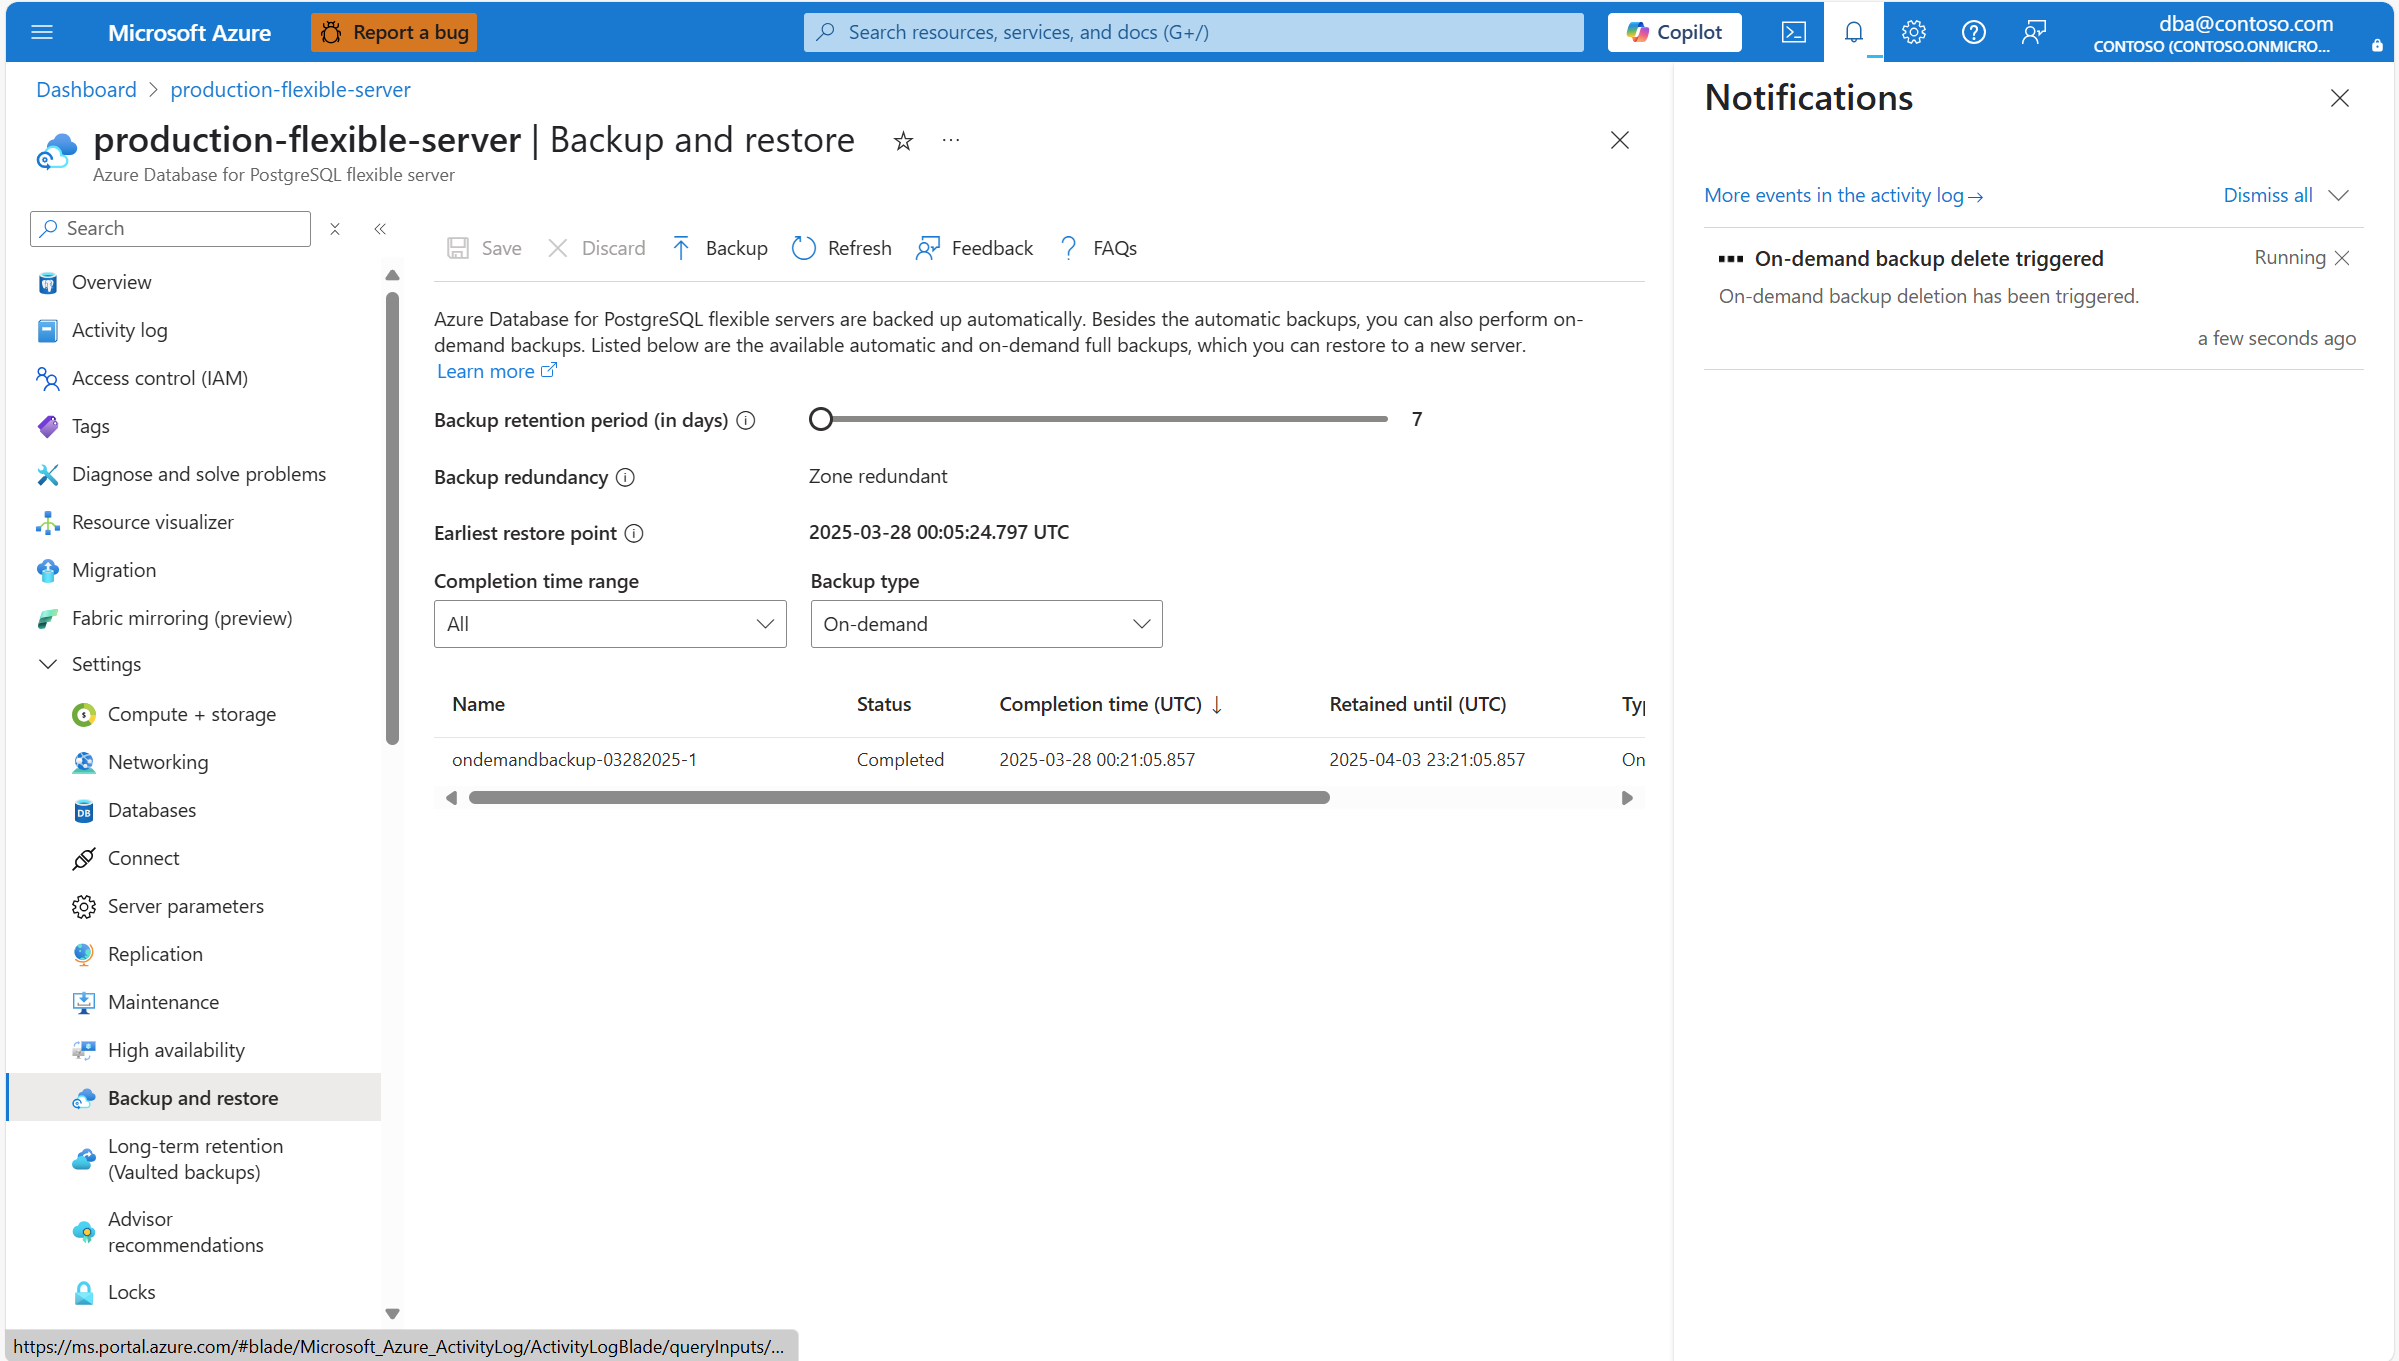Viewport: 2399px width, 1361px height.
Task: Refresh the backup list
Action: coord(841,248)
